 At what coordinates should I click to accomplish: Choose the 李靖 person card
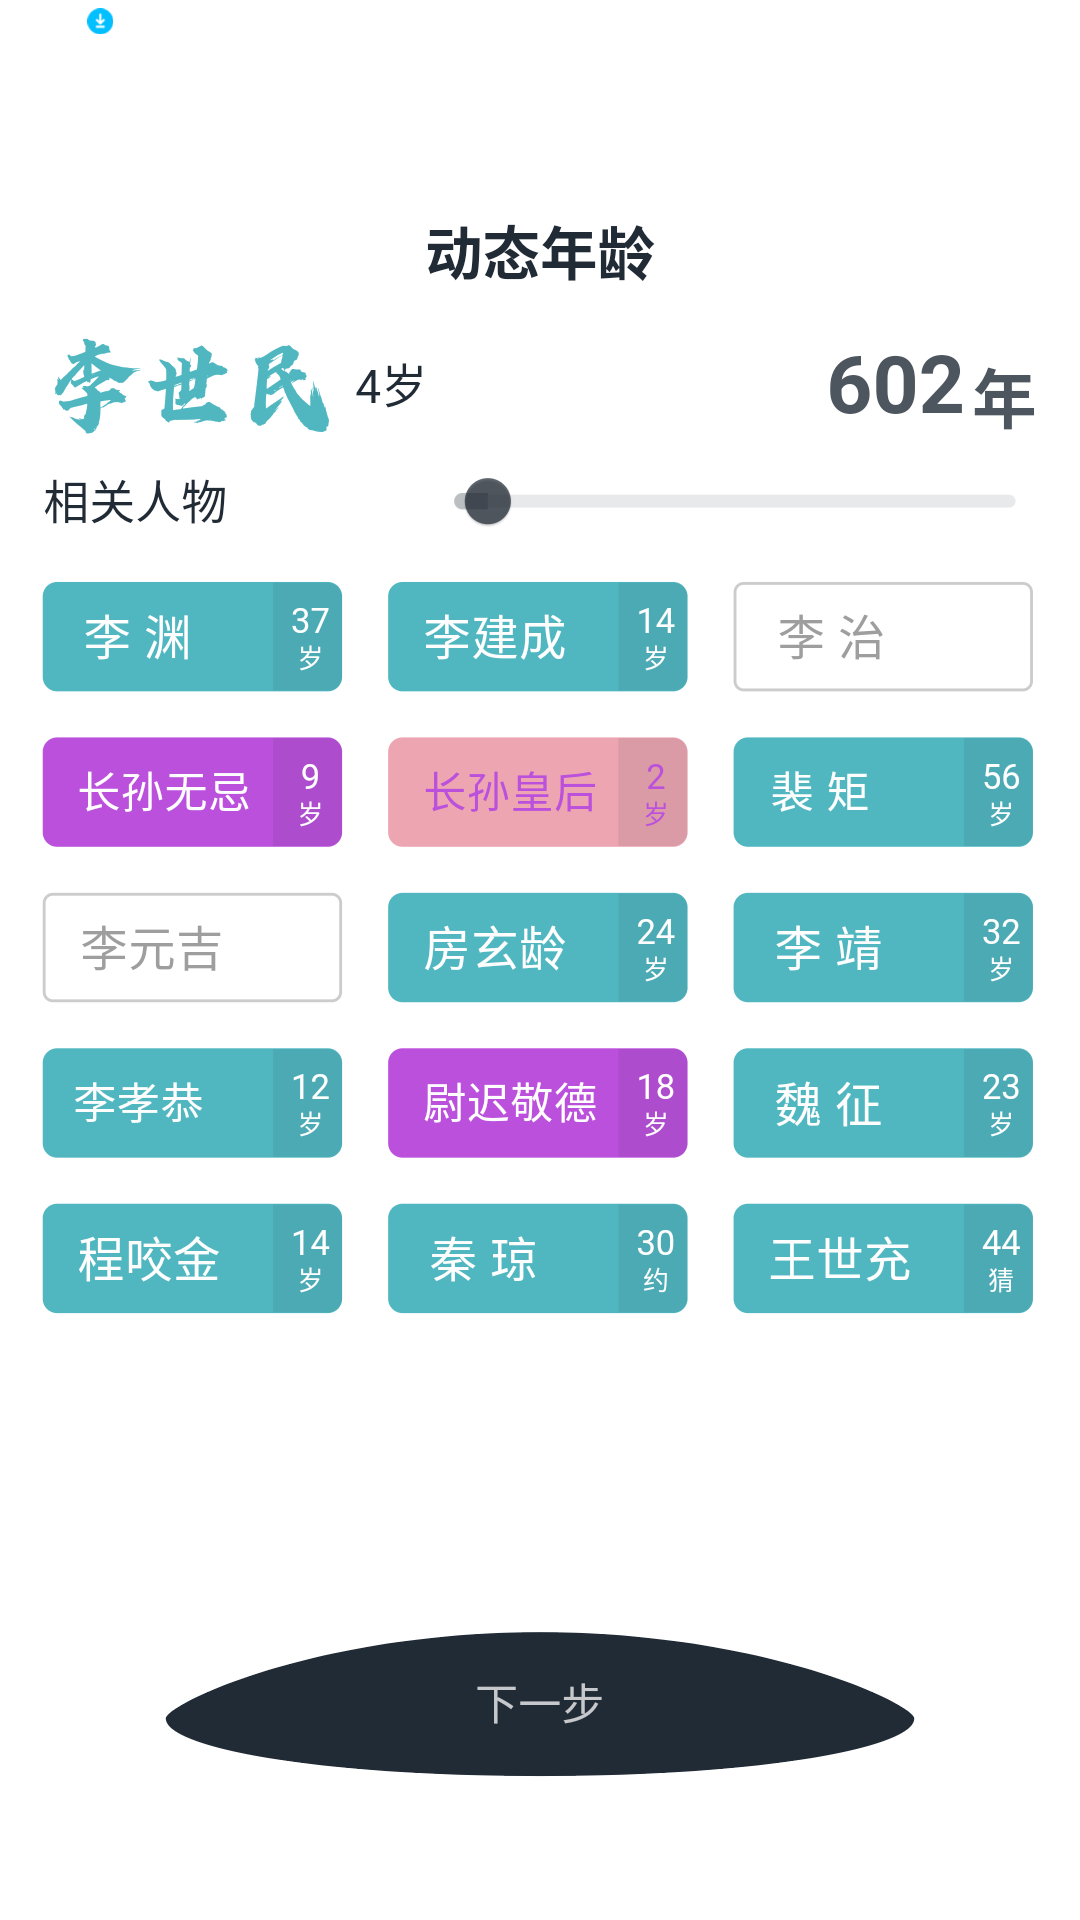pos(882,948)
